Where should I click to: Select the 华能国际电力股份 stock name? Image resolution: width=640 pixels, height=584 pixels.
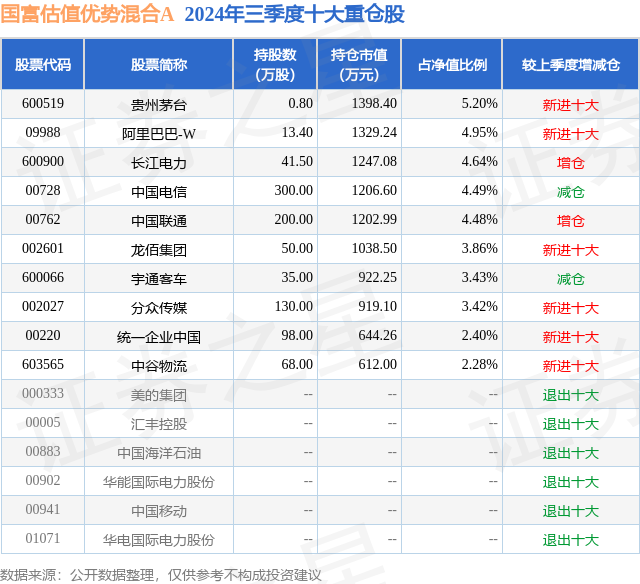[159, 482]
